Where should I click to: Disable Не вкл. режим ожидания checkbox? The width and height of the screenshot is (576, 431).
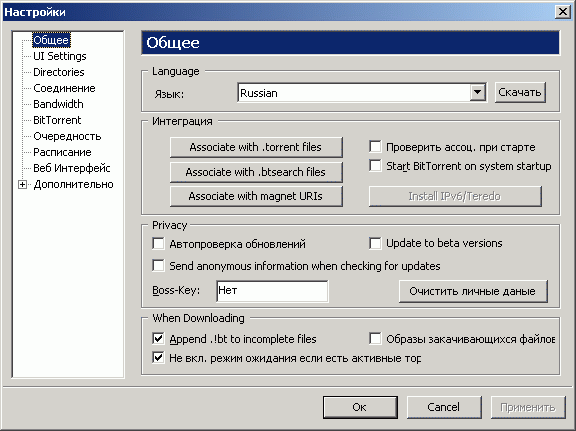tap(158, 357)
